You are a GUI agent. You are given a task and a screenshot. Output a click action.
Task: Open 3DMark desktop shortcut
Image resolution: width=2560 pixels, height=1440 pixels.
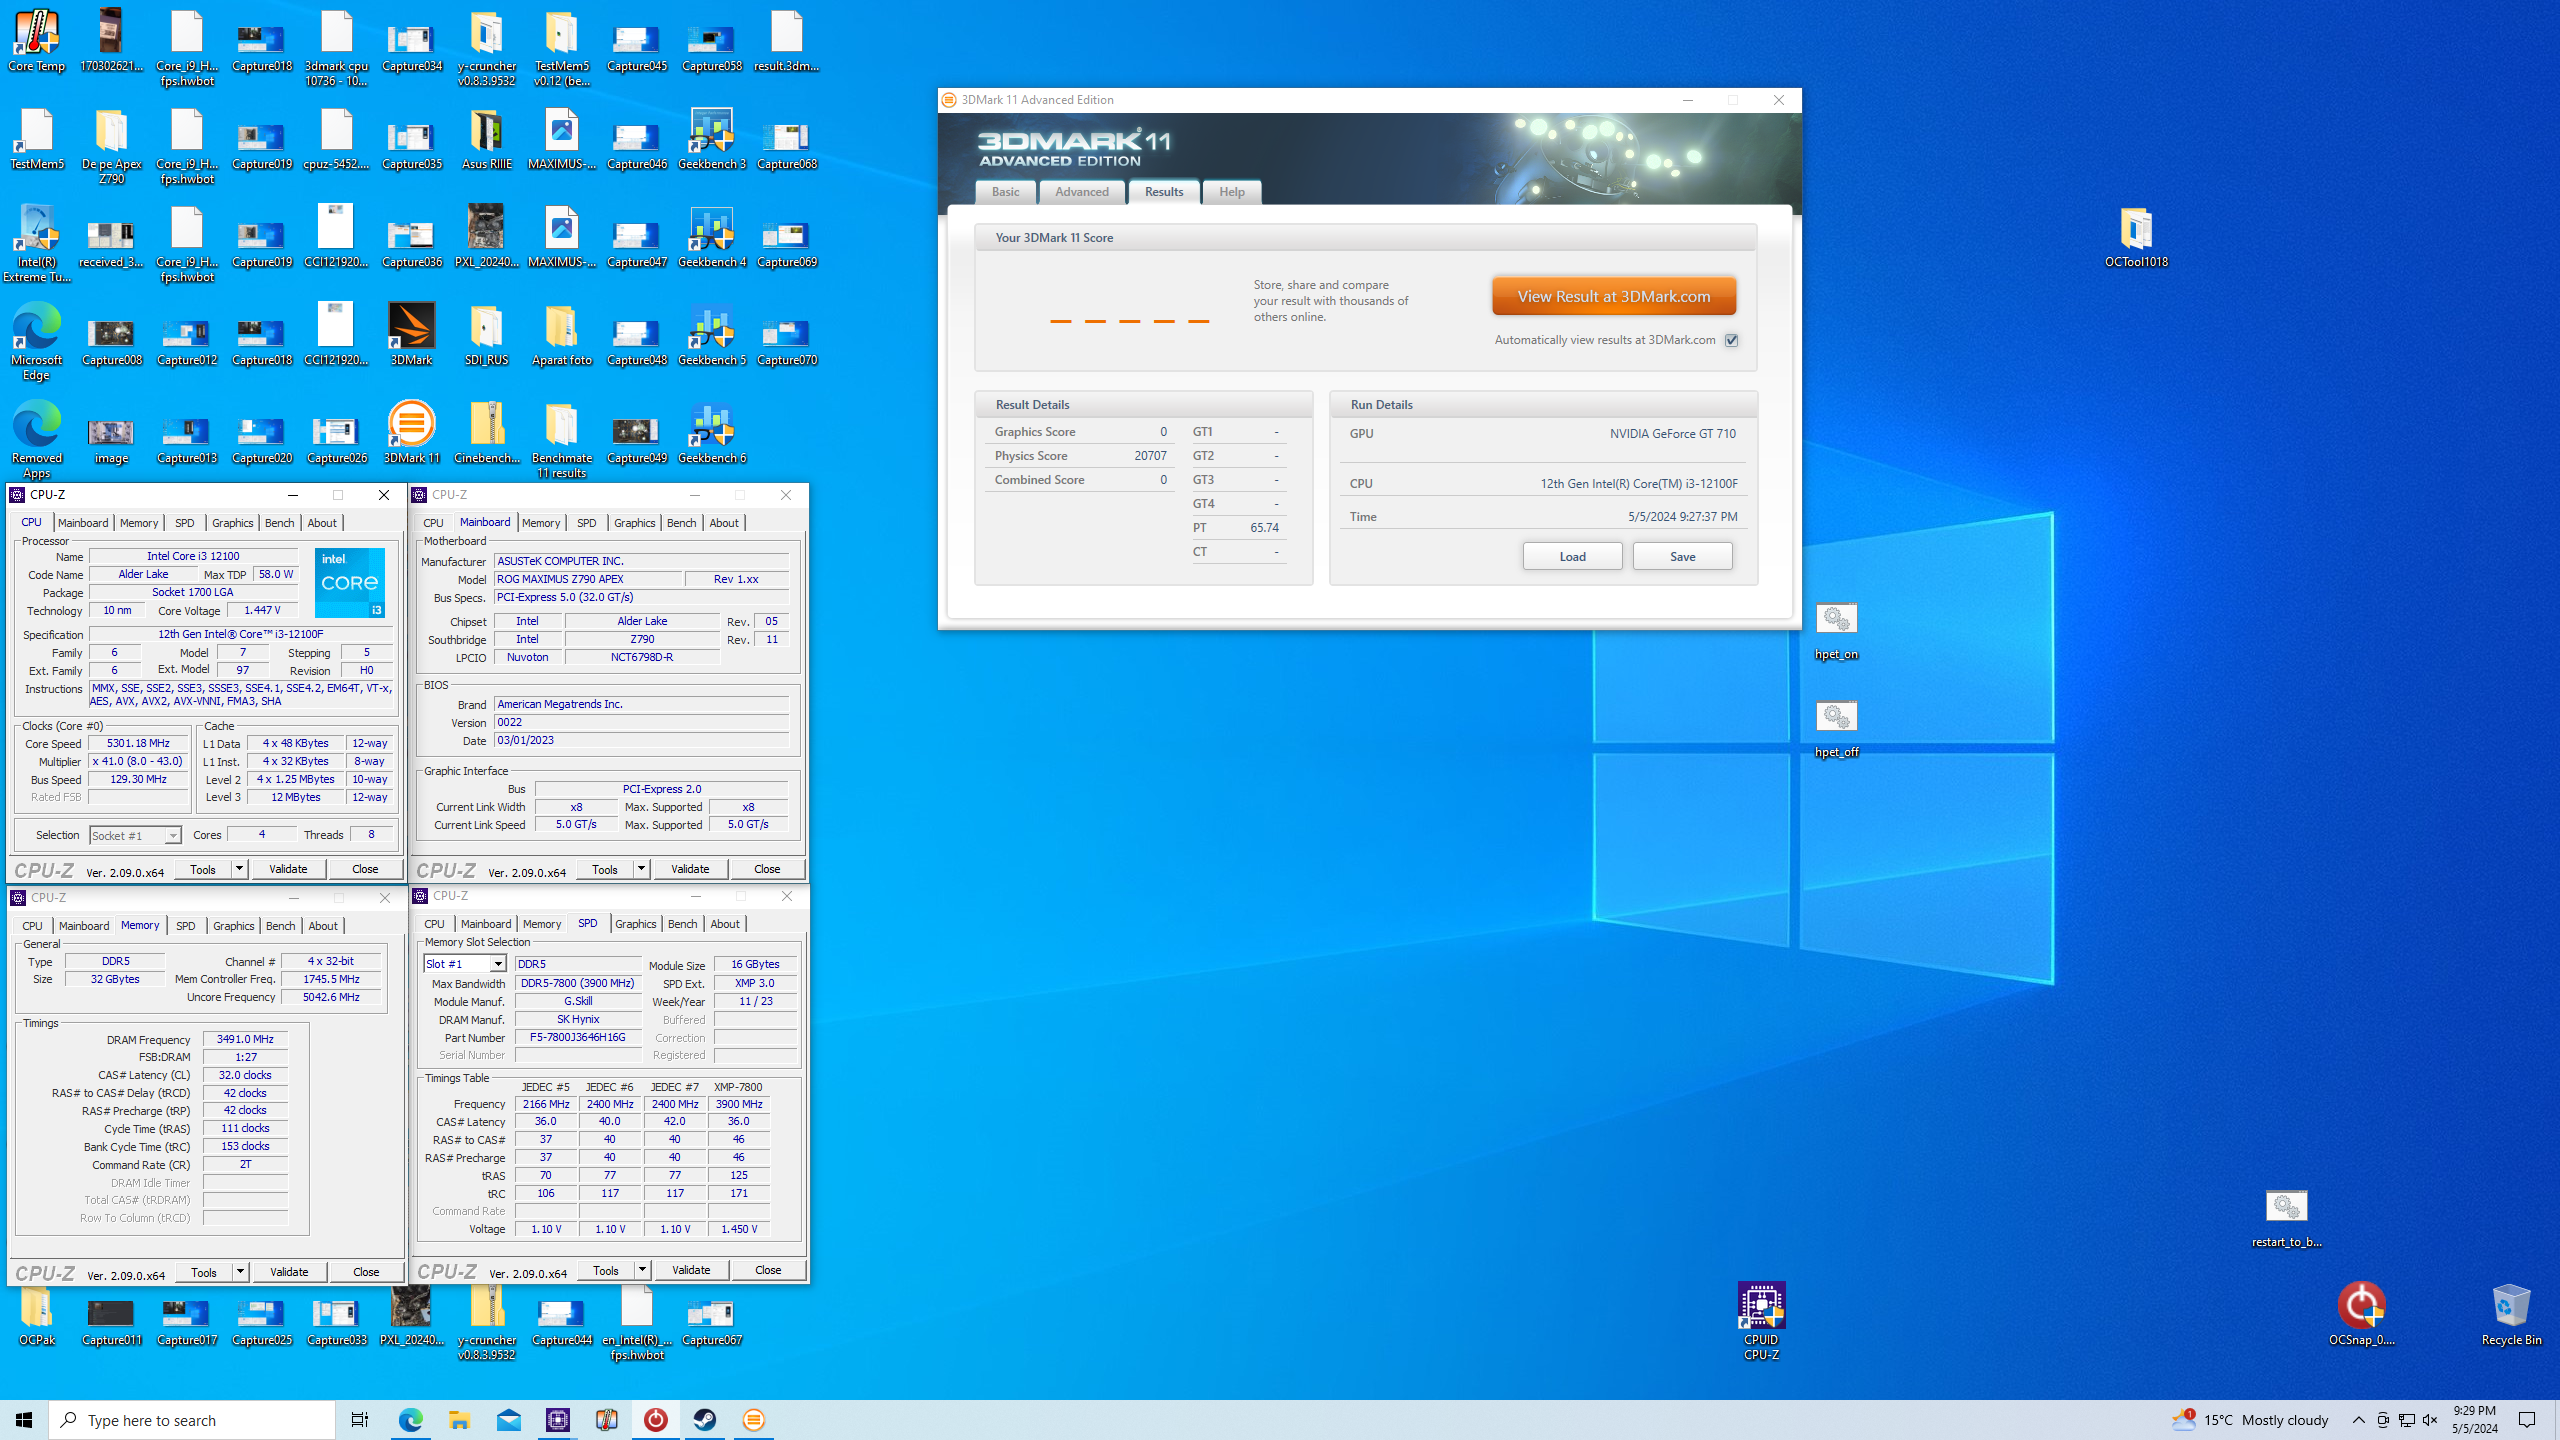point(412,335)
